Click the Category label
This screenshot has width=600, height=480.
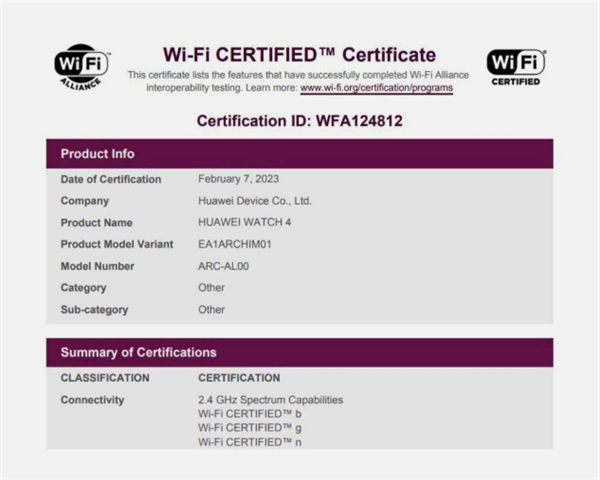coord(83,288)
